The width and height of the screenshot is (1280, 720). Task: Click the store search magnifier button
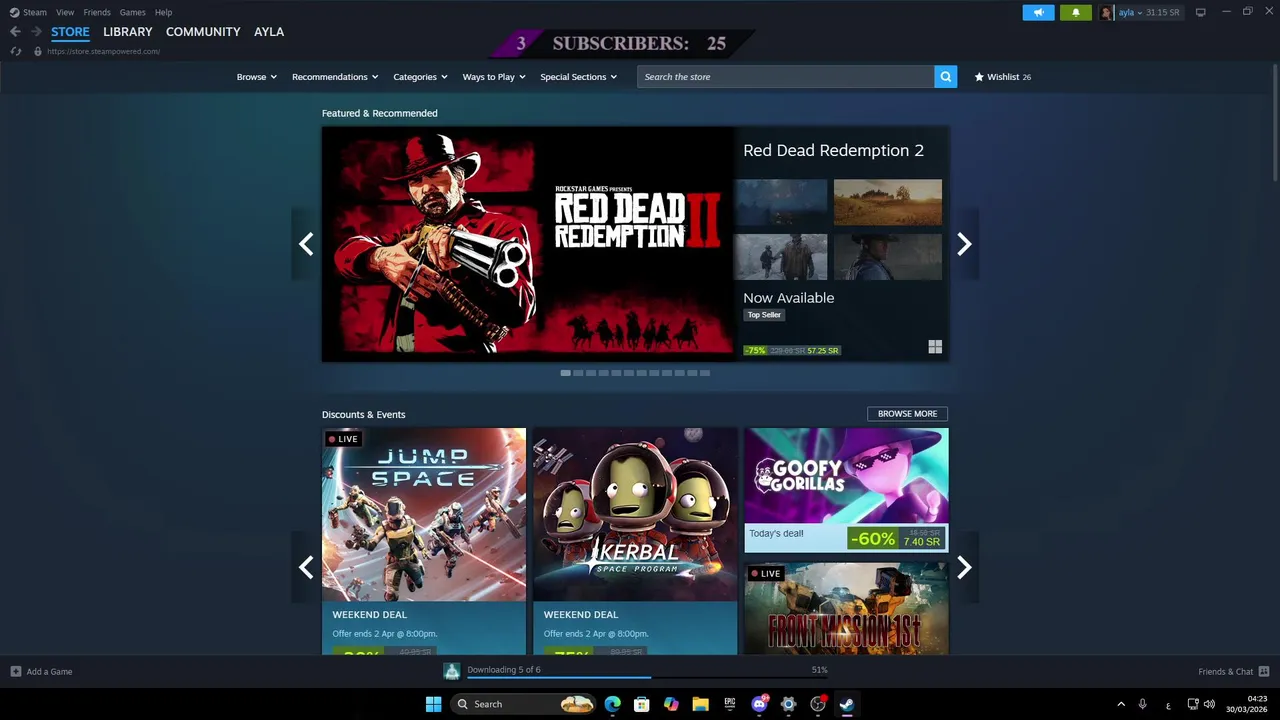coord(945,77)
